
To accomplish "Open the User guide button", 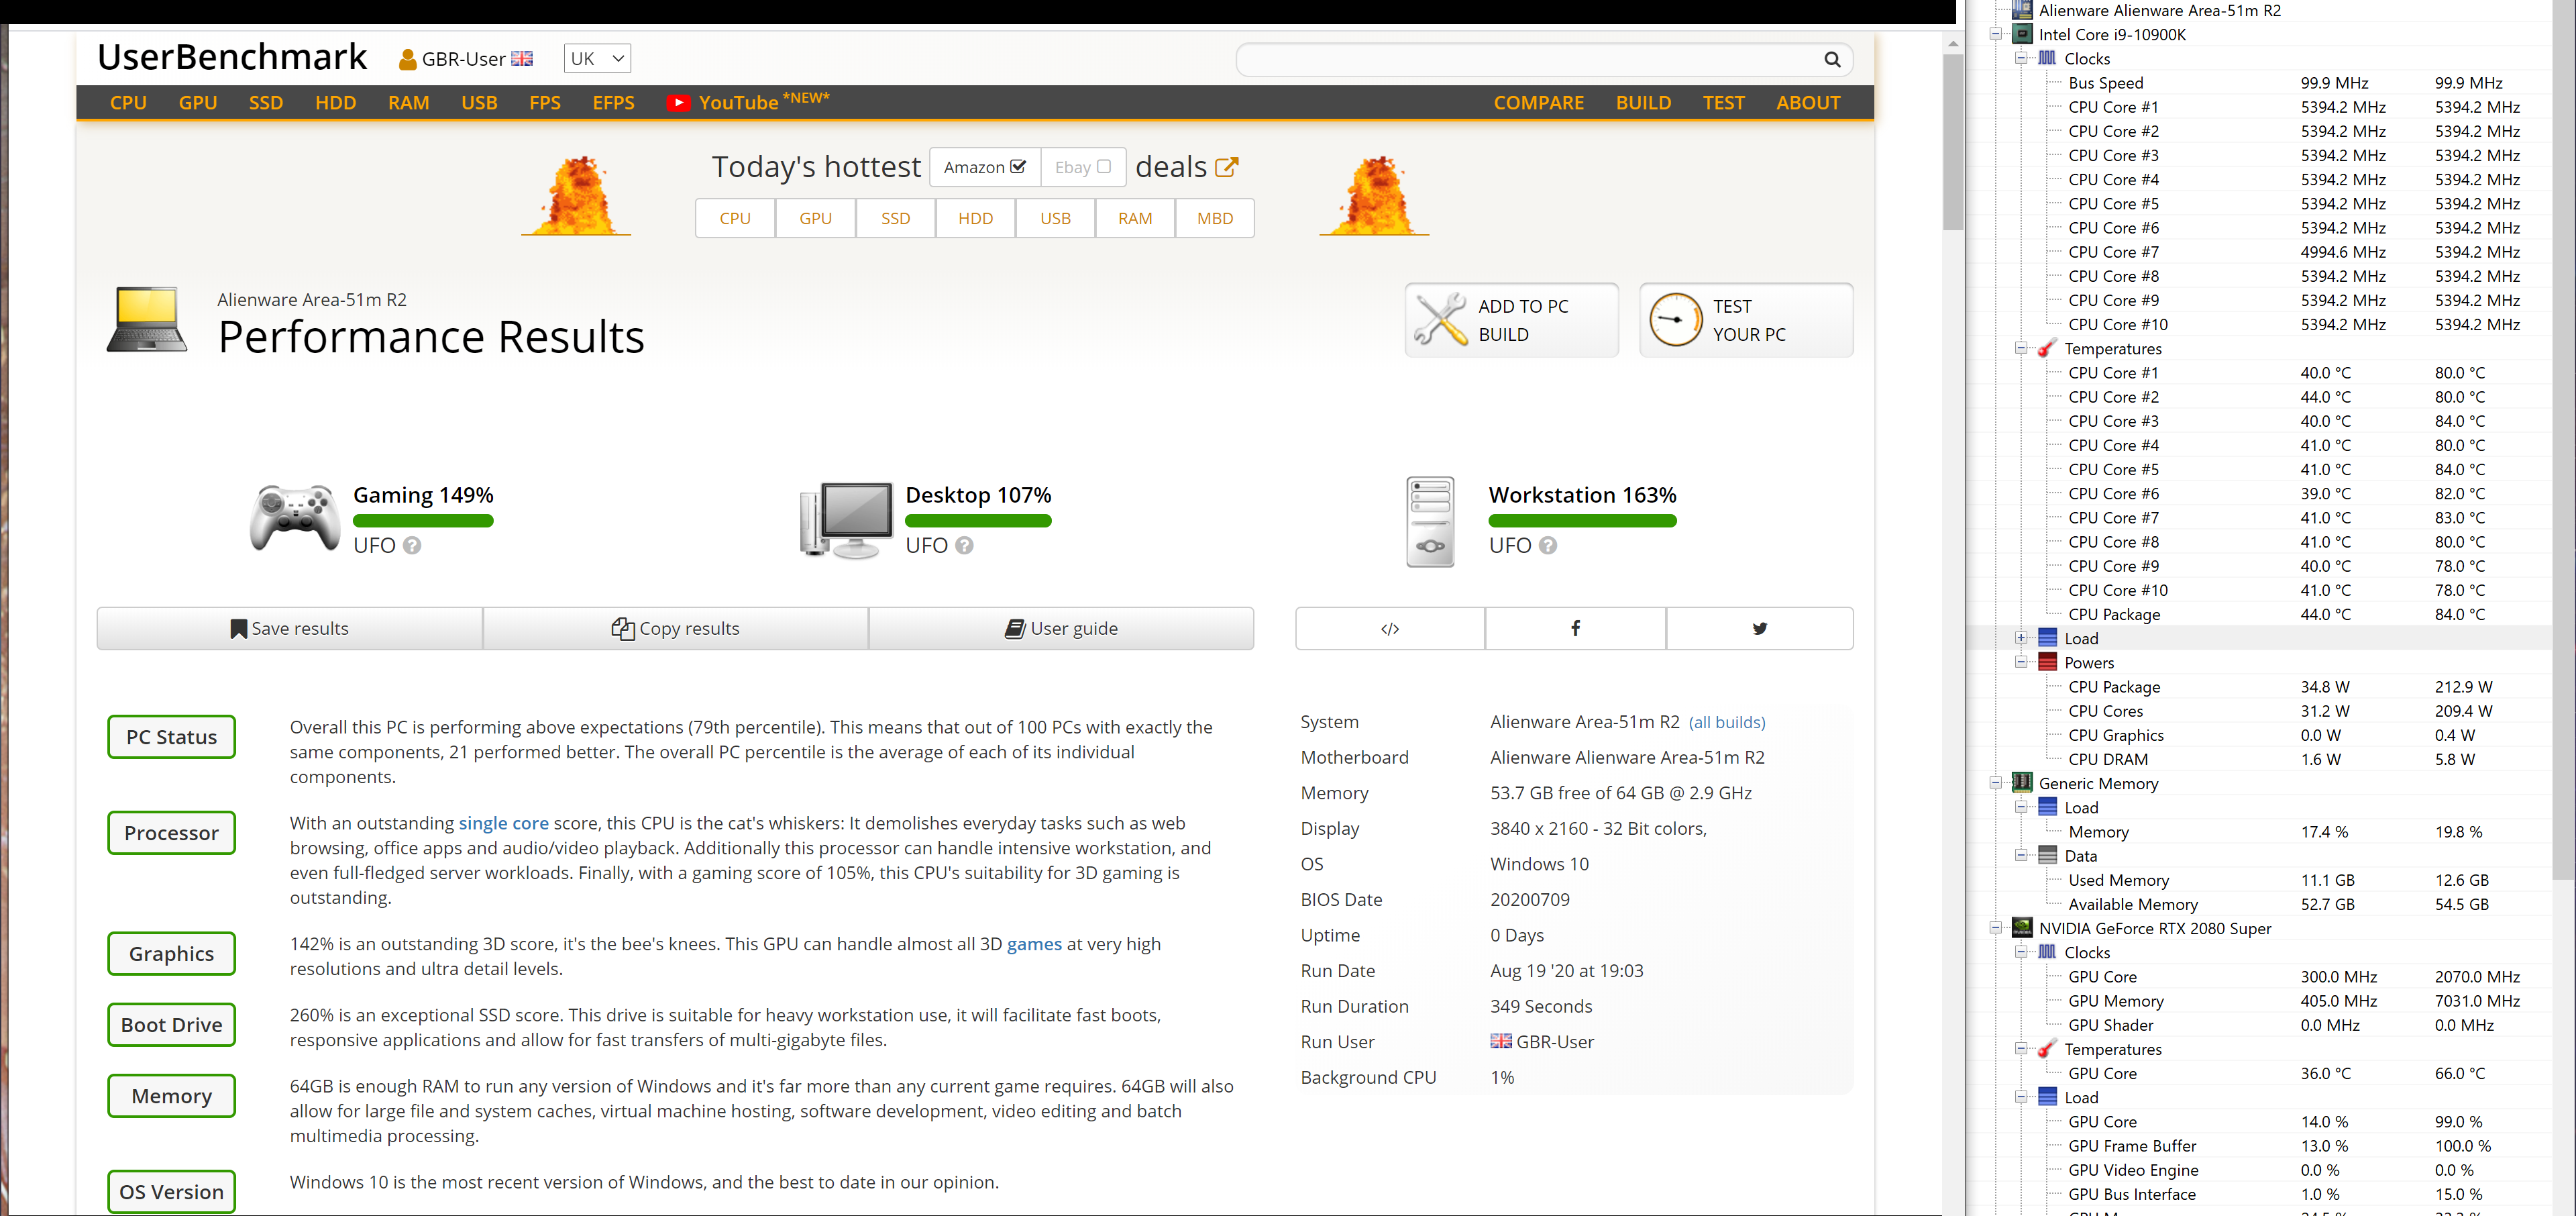I will [1061, 629].
